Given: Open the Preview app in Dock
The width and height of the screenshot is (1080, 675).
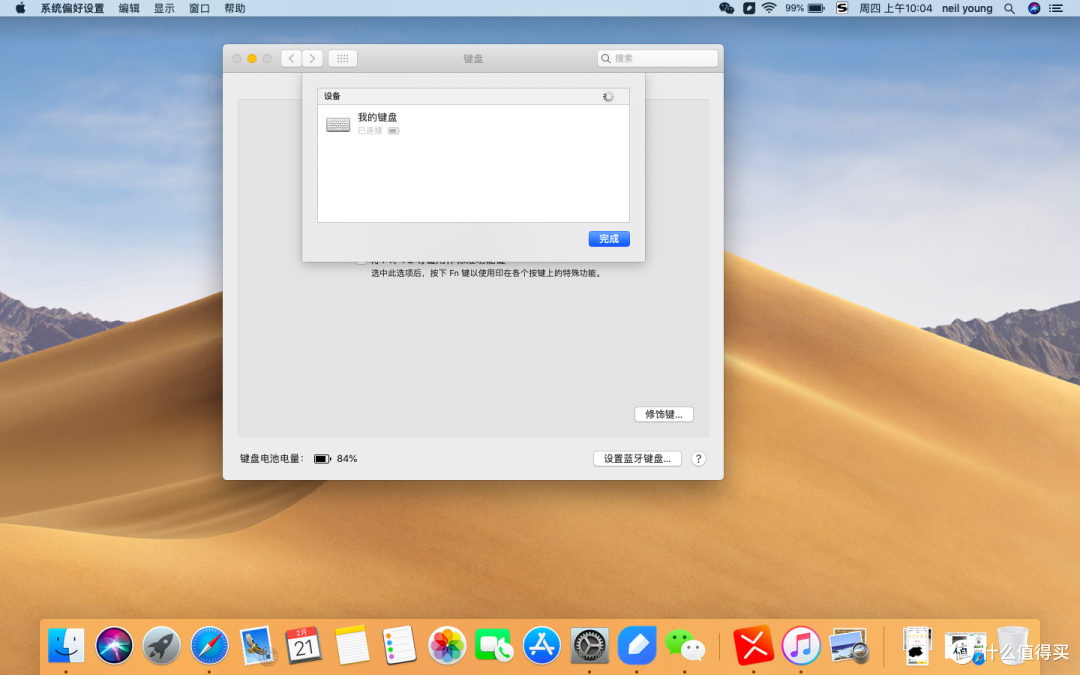Looking at the screenshot, I should [x=849, y=646].
